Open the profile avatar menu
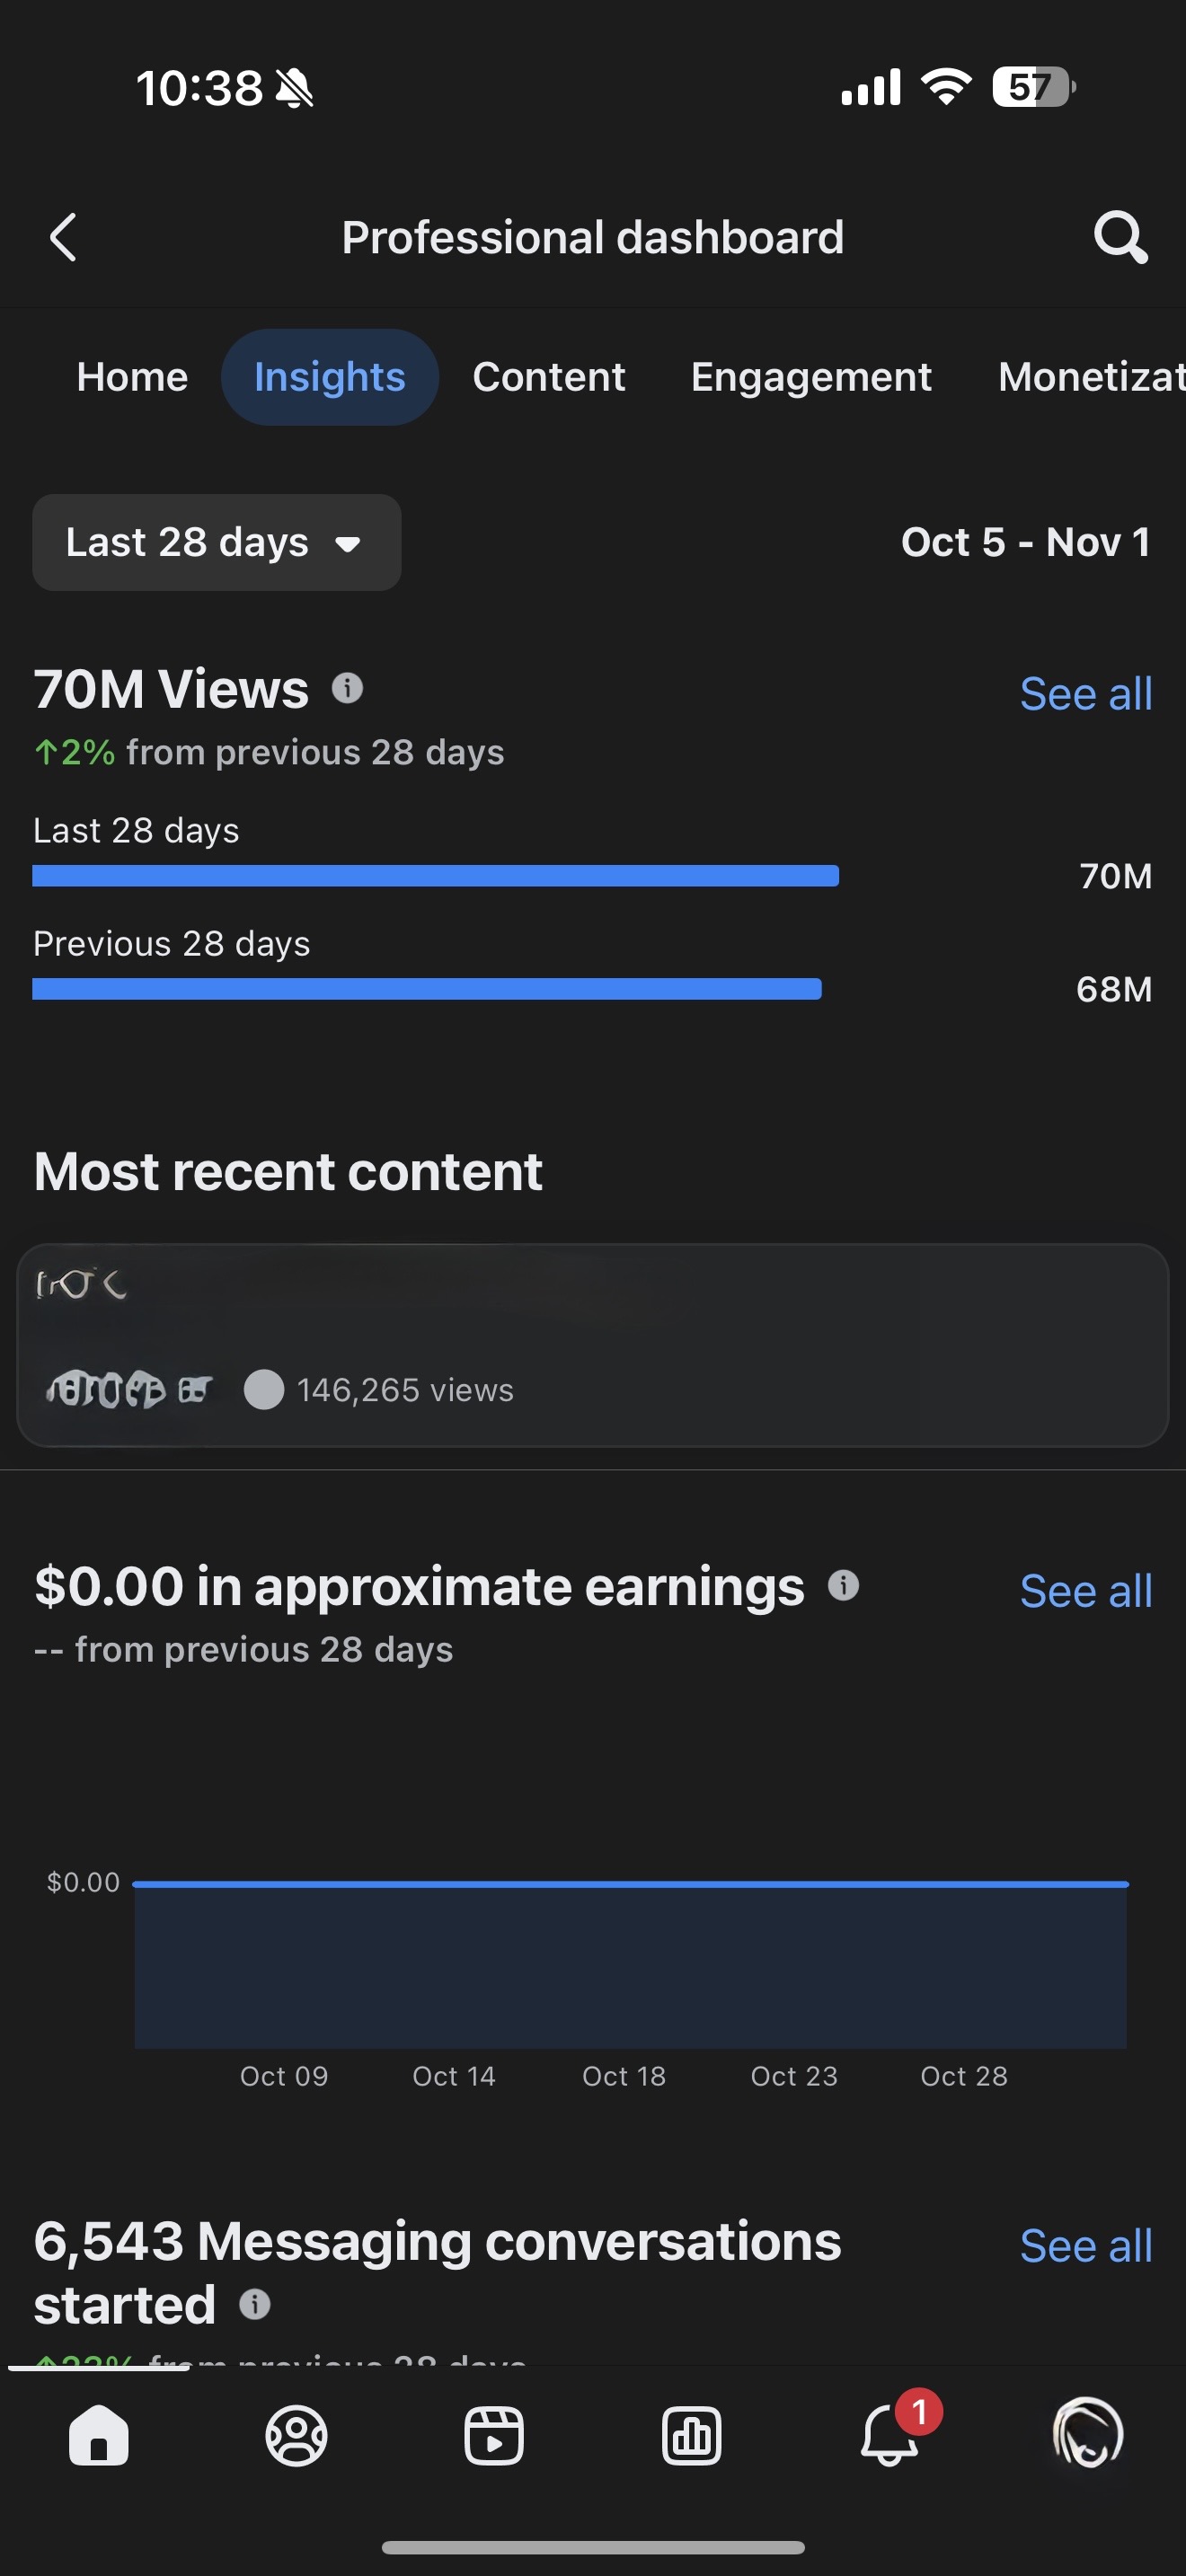This screenshot has width=1186, height=2576. coord(1087,2433)
